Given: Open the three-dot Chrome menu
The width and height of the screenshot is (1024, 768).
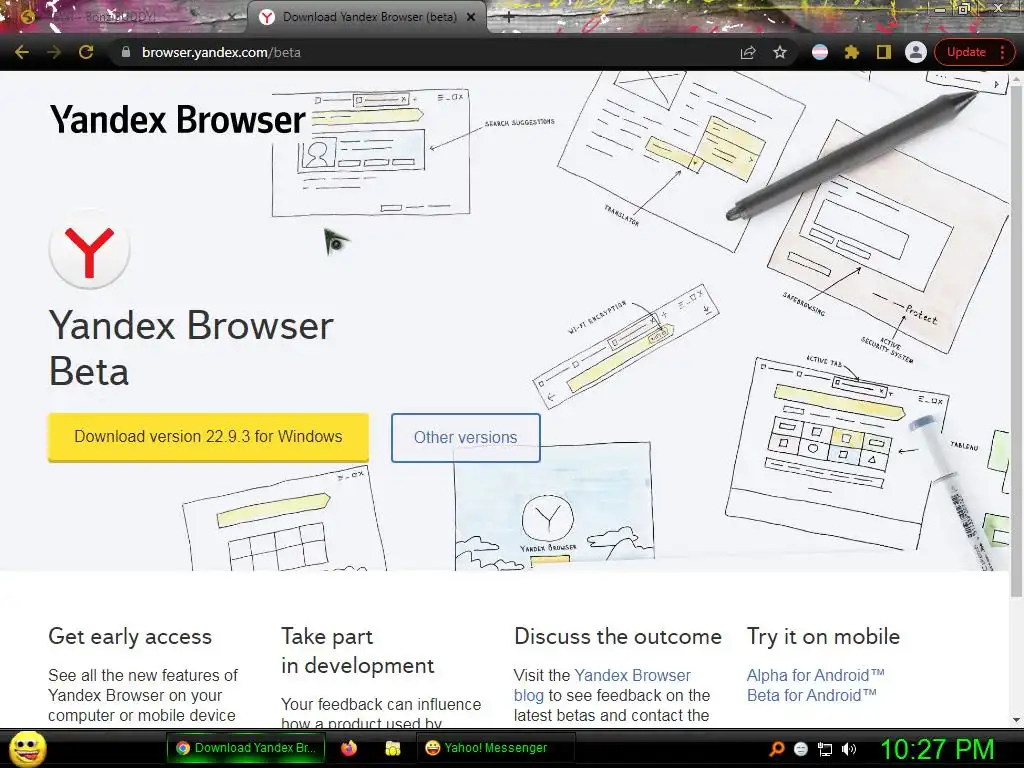Looking at the screenshot, I should pyautogui.click(x=1003, y=52).
